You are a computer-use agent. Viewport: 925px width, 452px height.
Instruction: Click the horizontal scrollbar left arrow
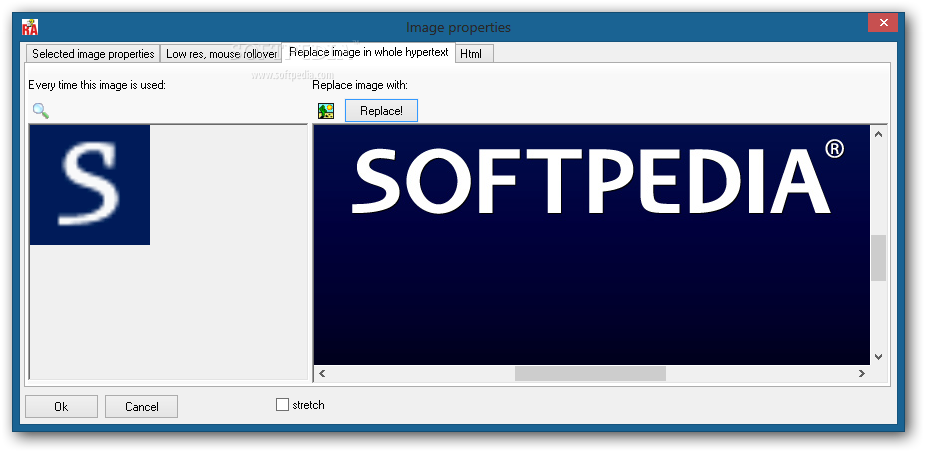tap(322, 374)
